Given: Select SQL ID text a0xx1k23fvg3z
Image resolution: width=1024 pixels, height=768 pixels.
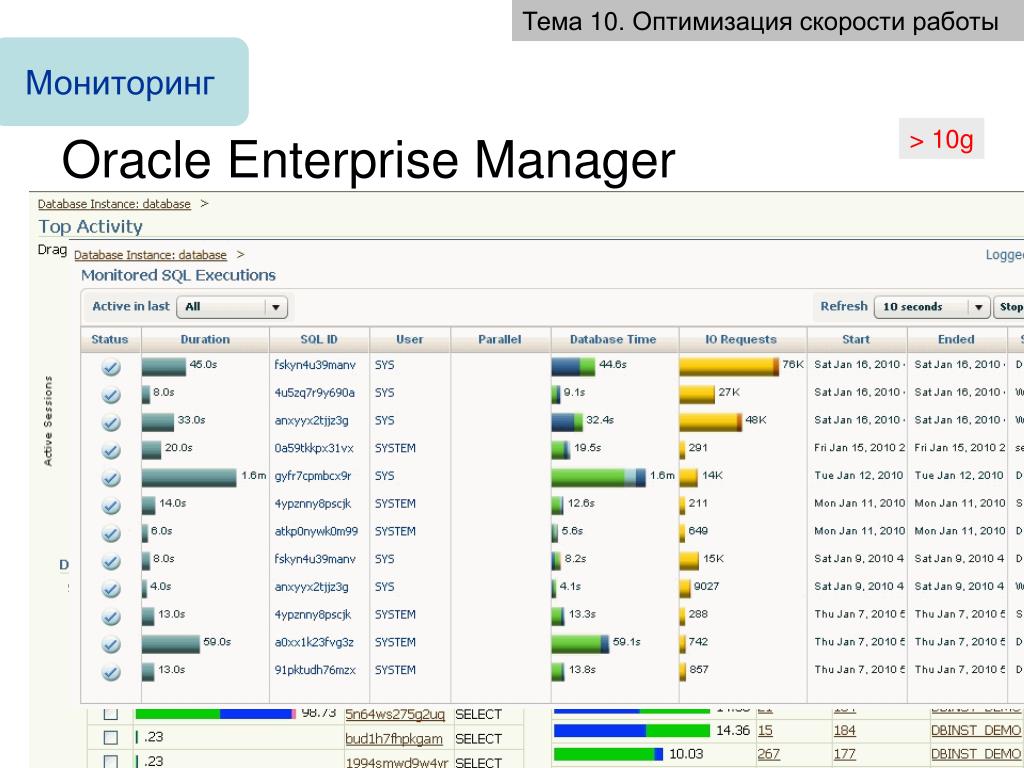Looking at the screenshot, I should [314, 643].
